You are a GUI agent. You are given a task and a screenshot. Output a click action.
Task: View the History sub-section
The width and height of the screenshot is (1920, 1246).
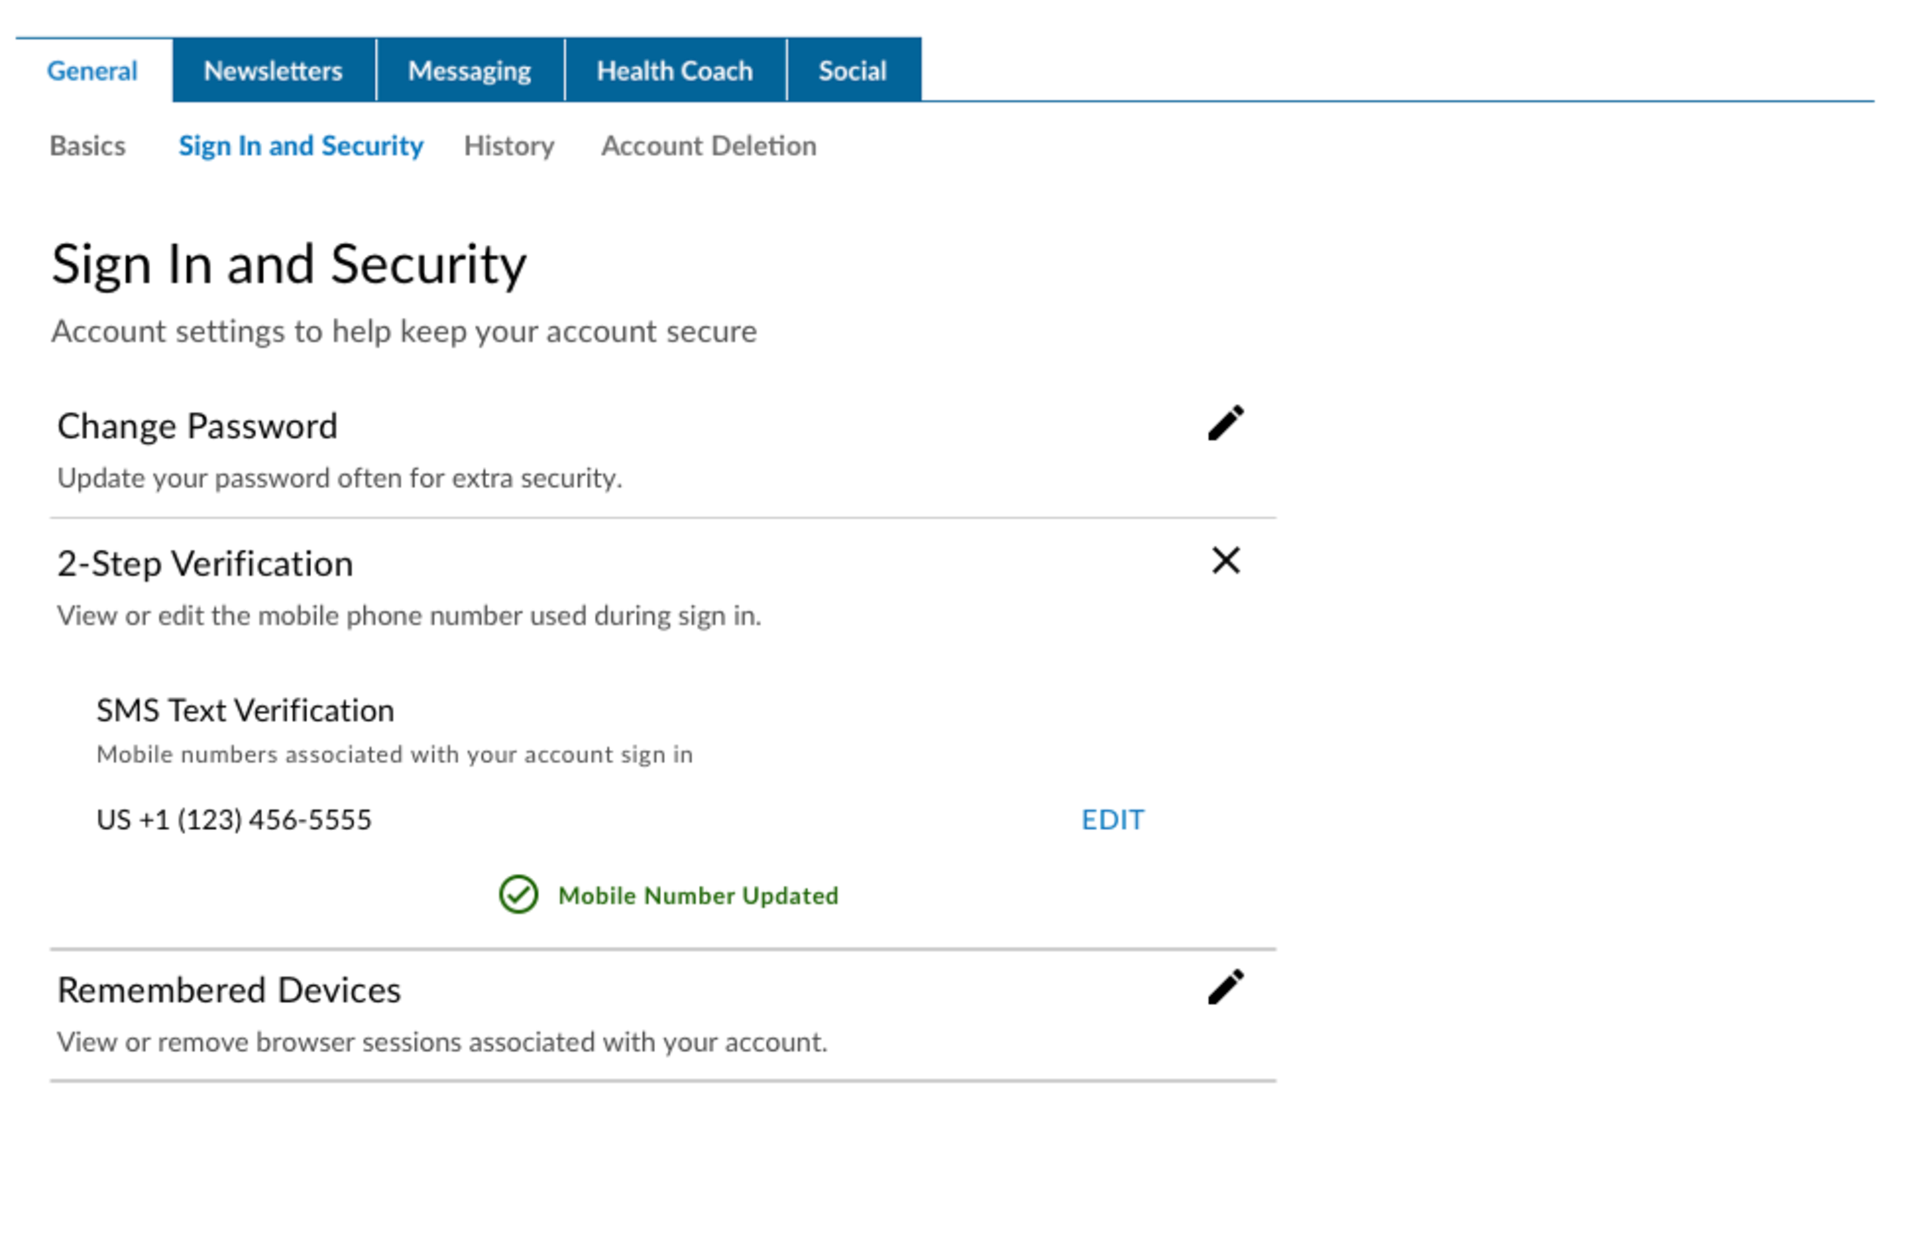pos(509,146)
